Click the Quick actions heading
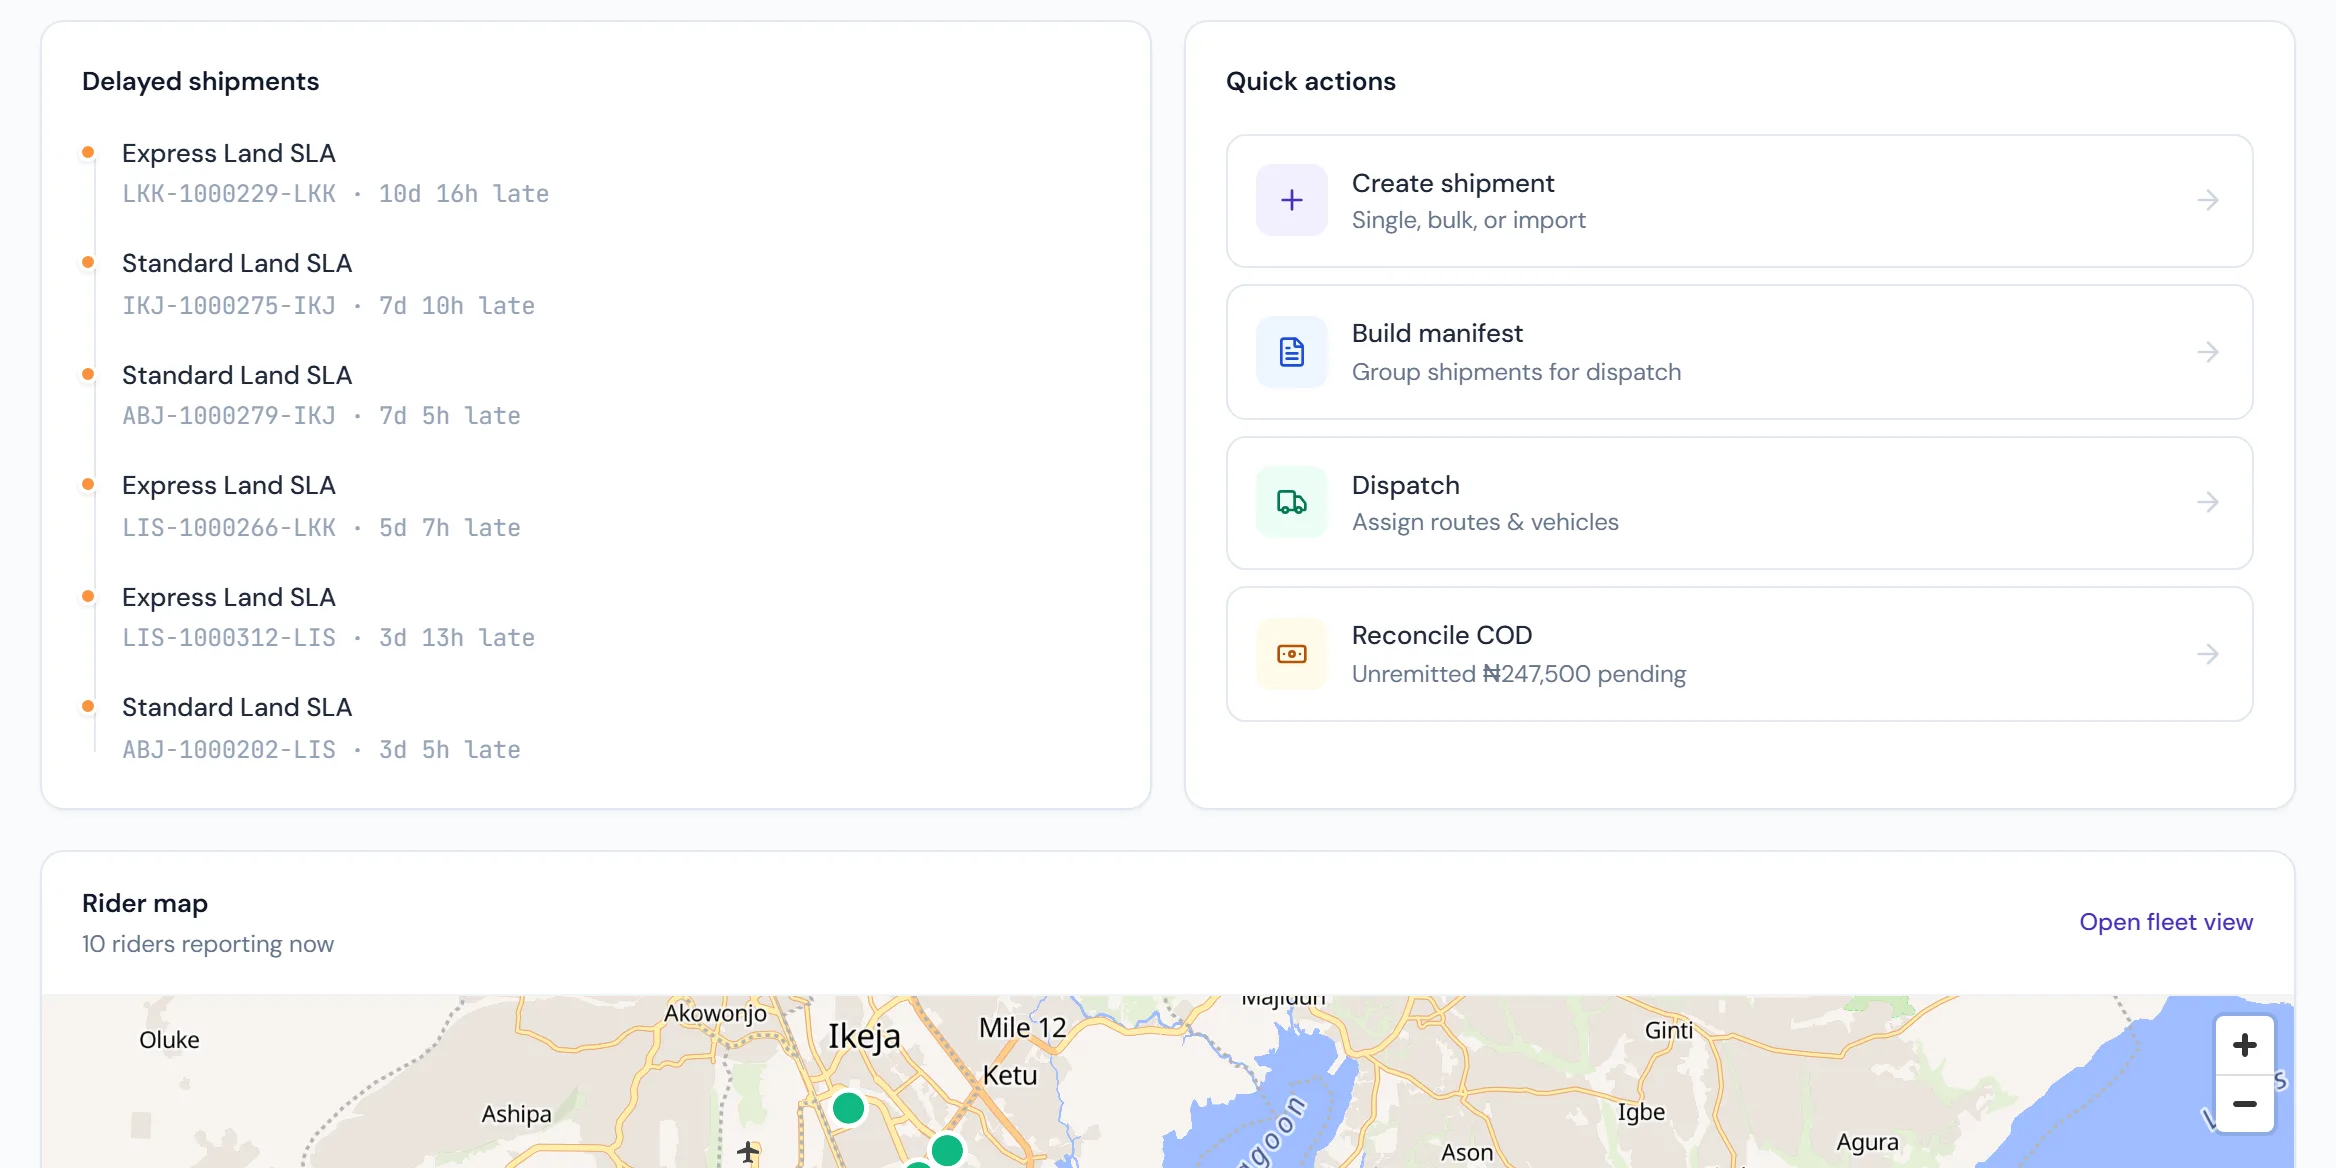This screenshot has width=2336, height=1168. [1310, 81]
